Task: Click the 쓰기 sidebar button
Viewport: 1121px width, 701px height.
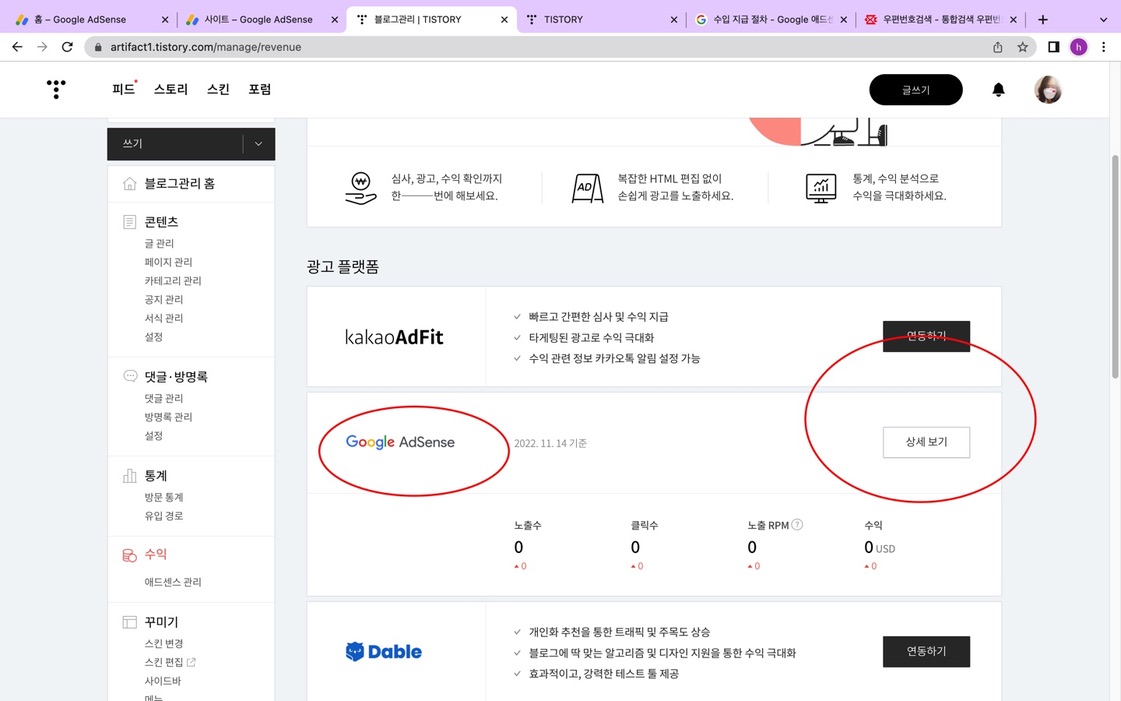Action: (175, 144)
